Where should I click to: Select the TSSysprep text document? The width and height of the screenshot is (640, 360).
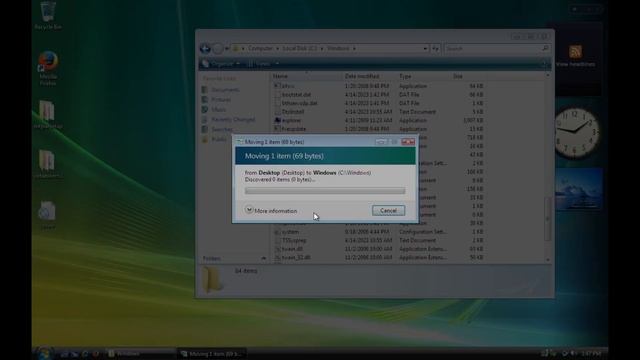click(294, 240)
